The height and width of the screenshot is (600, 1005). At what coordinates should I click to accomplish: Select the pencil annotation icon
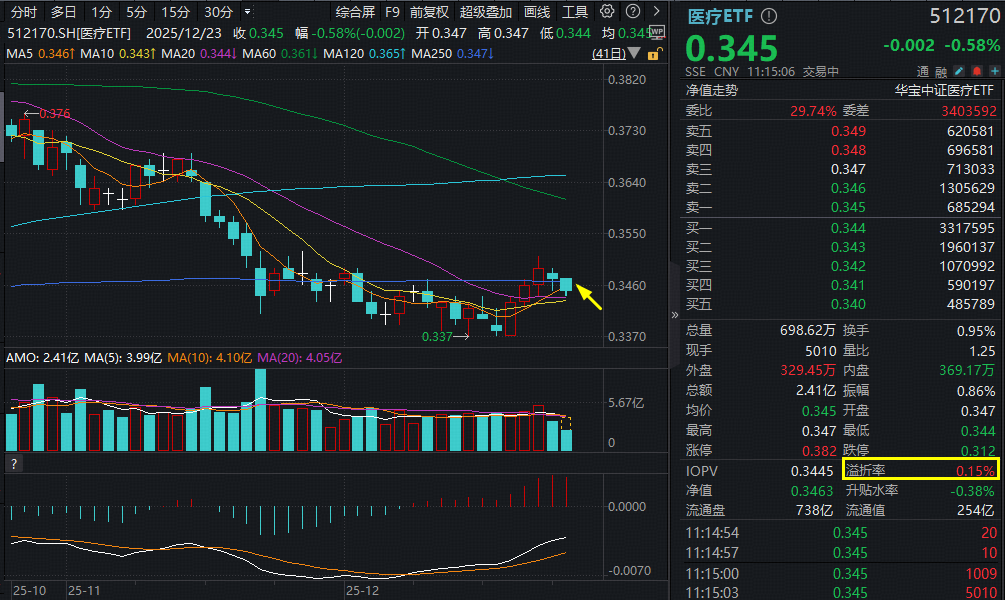(958, 70)
